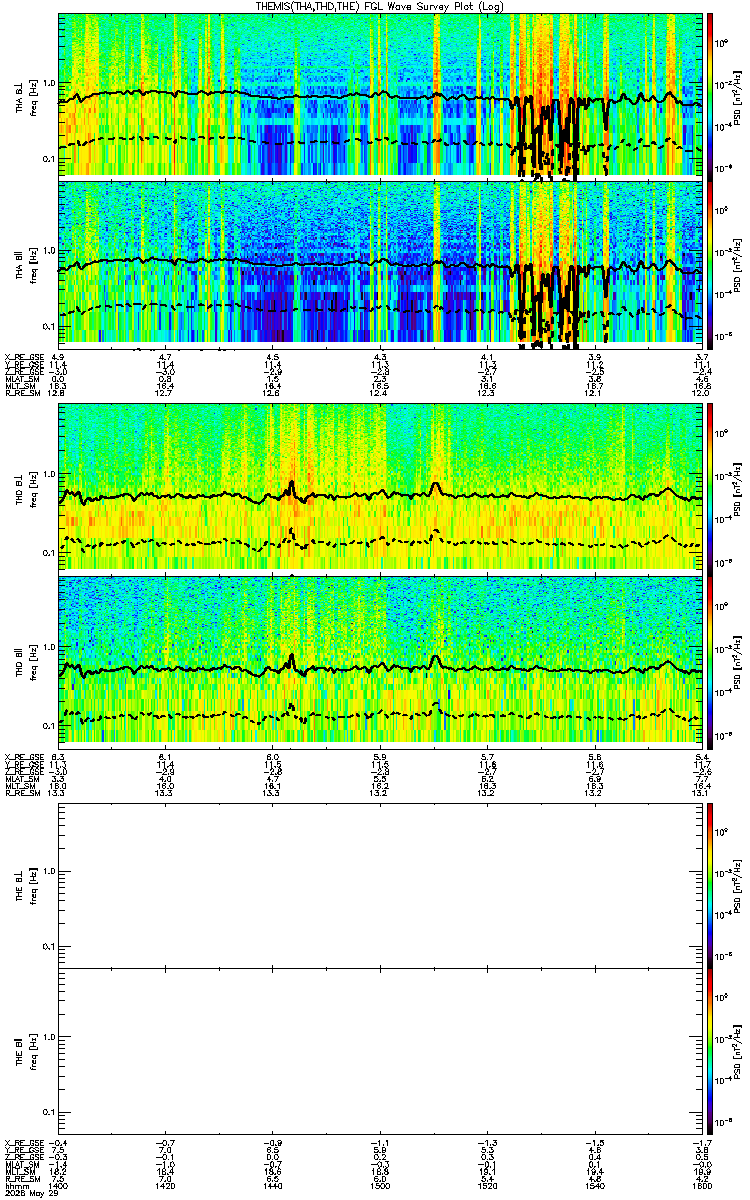Click the '1440' time tick label at the bottom
Viewport: 750px width, 1200px height.
pyautogui.click(x=272, y=1186)
